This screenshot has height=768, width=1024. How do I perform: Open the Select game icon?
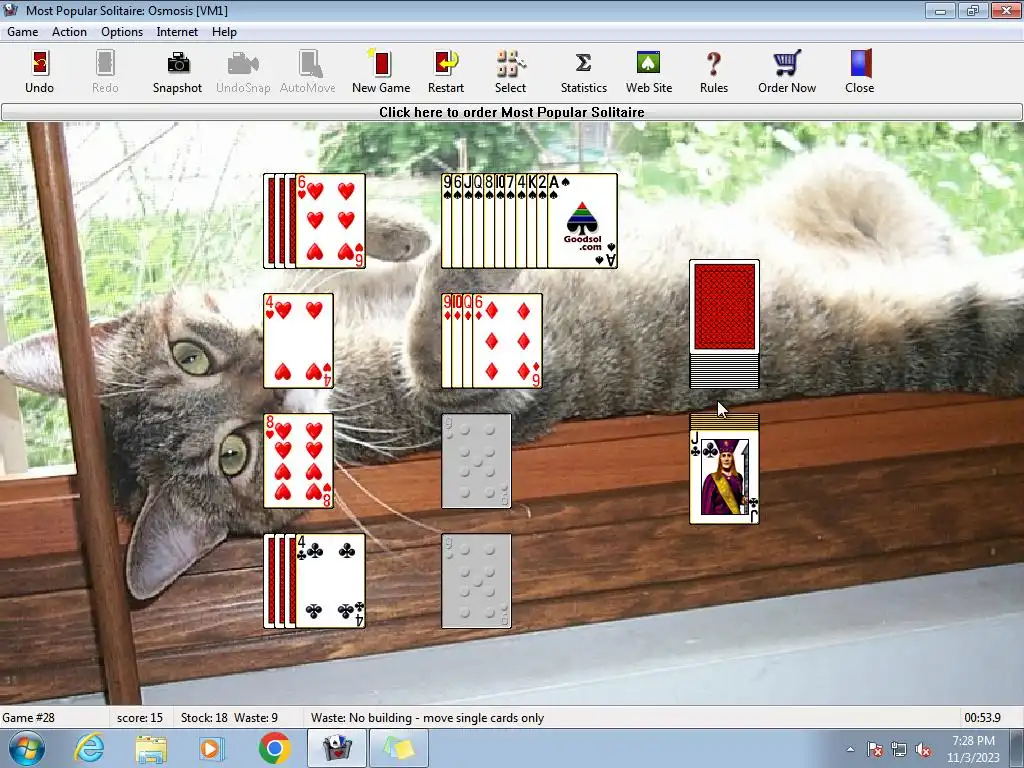510,72
